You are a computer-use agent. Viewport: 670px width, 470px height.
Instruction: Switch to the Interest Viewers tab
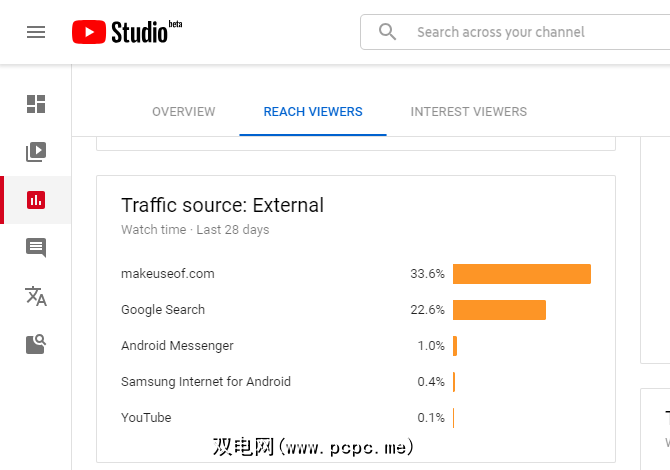click(x=468, y=112)
